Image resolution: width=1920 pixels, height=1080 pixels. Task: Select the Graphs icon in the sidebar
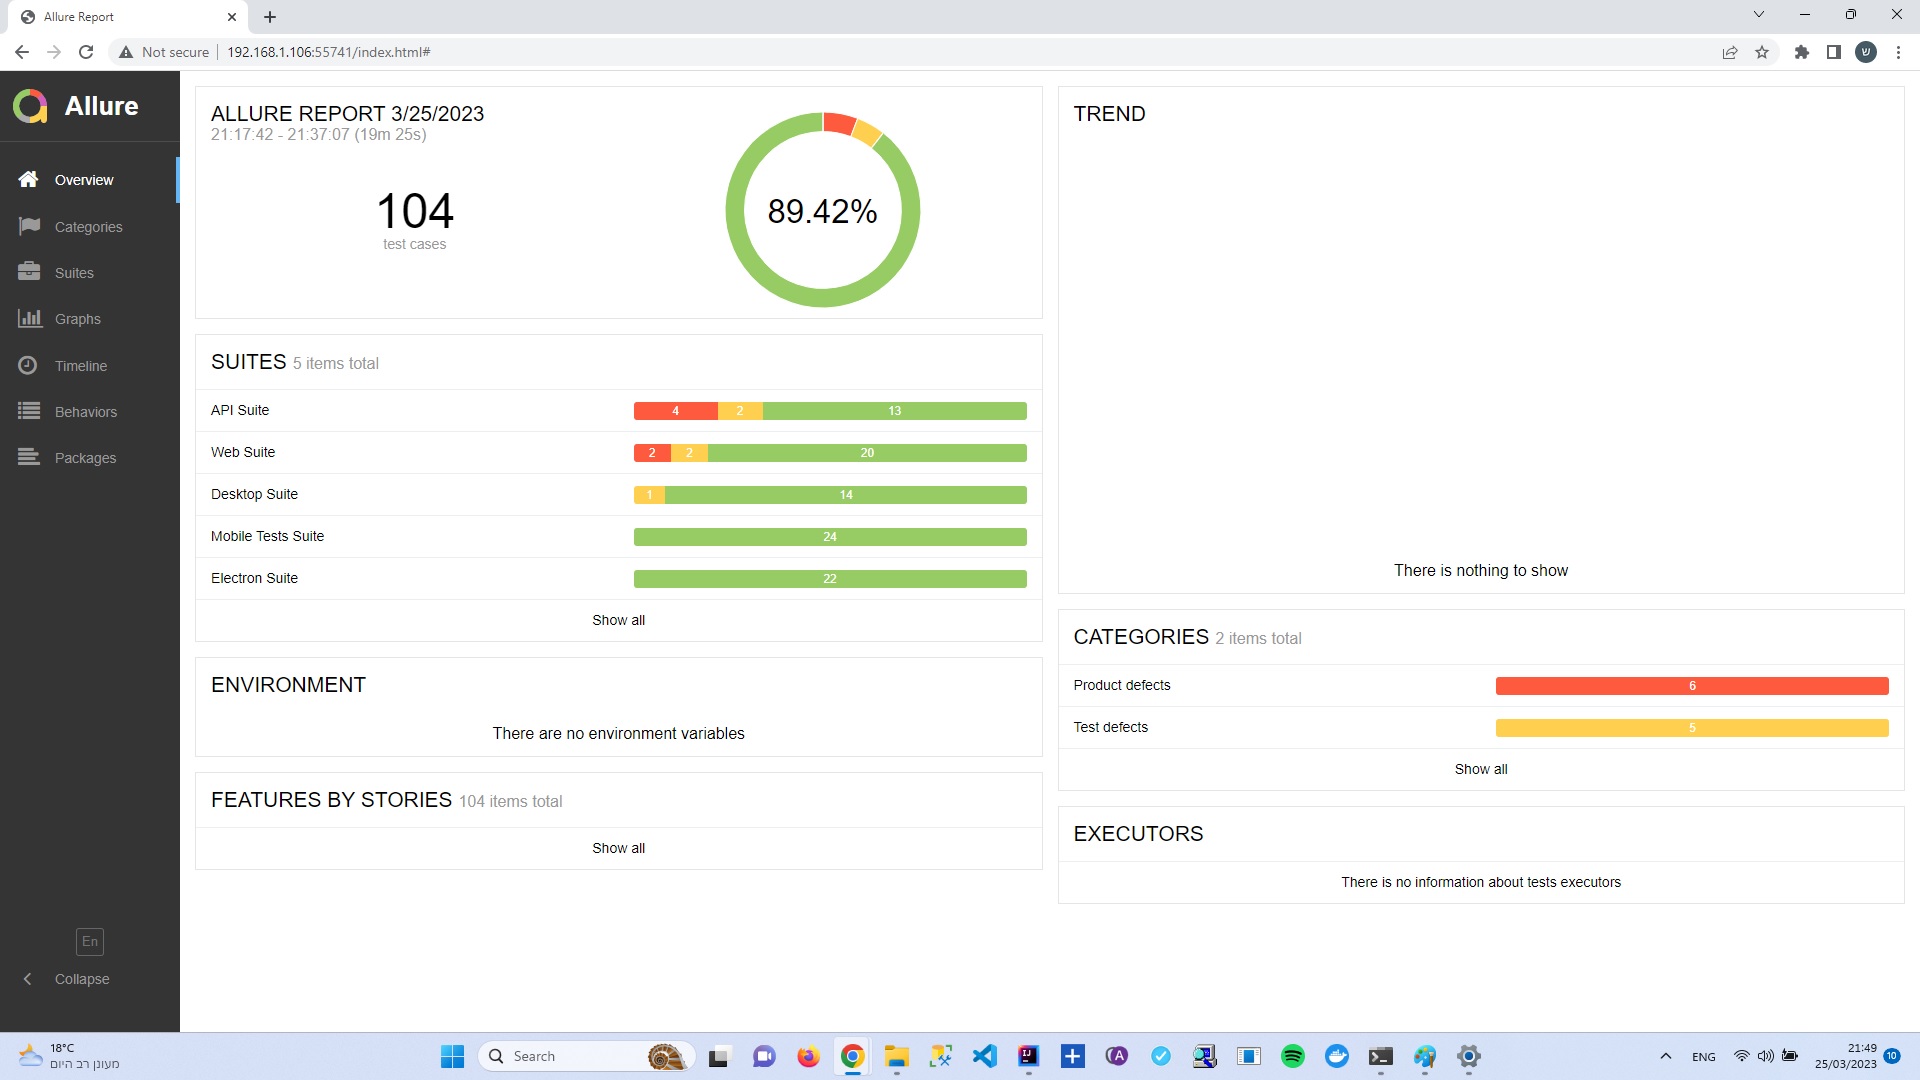(77, 318)
